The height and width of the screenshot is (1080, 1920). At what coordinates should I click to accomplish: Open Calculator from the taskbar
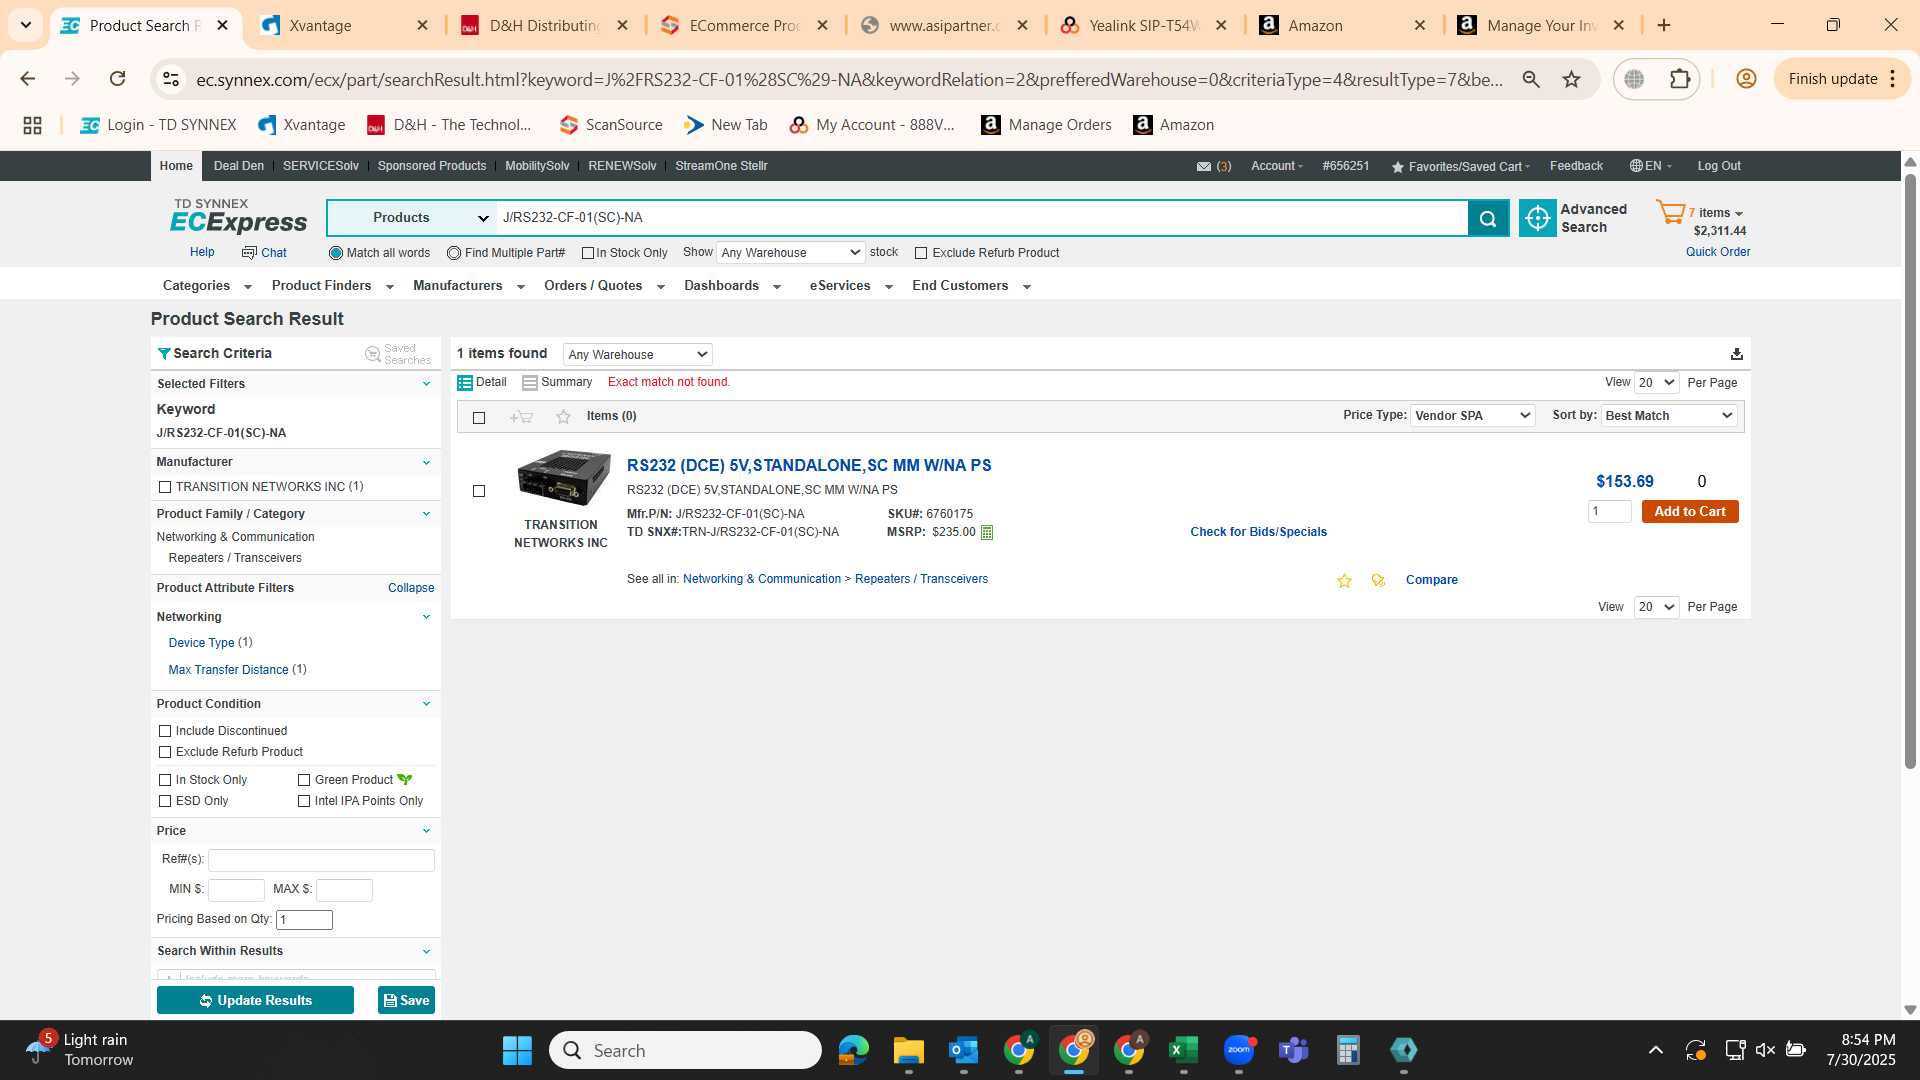click(1348, 1050)
